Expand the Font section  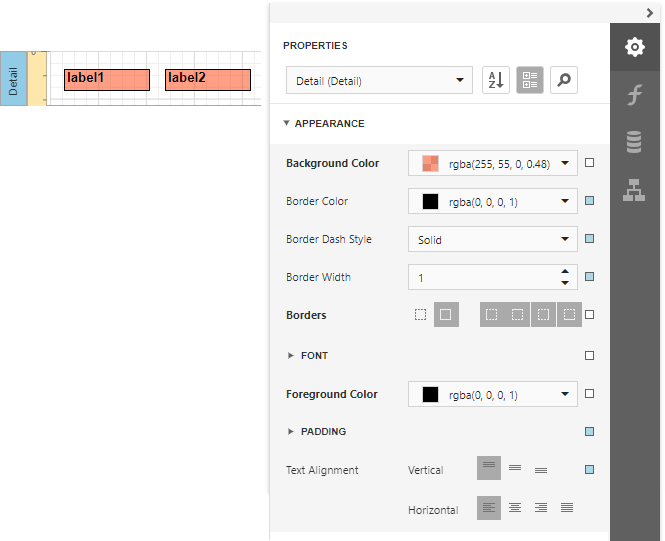(314, 356)
